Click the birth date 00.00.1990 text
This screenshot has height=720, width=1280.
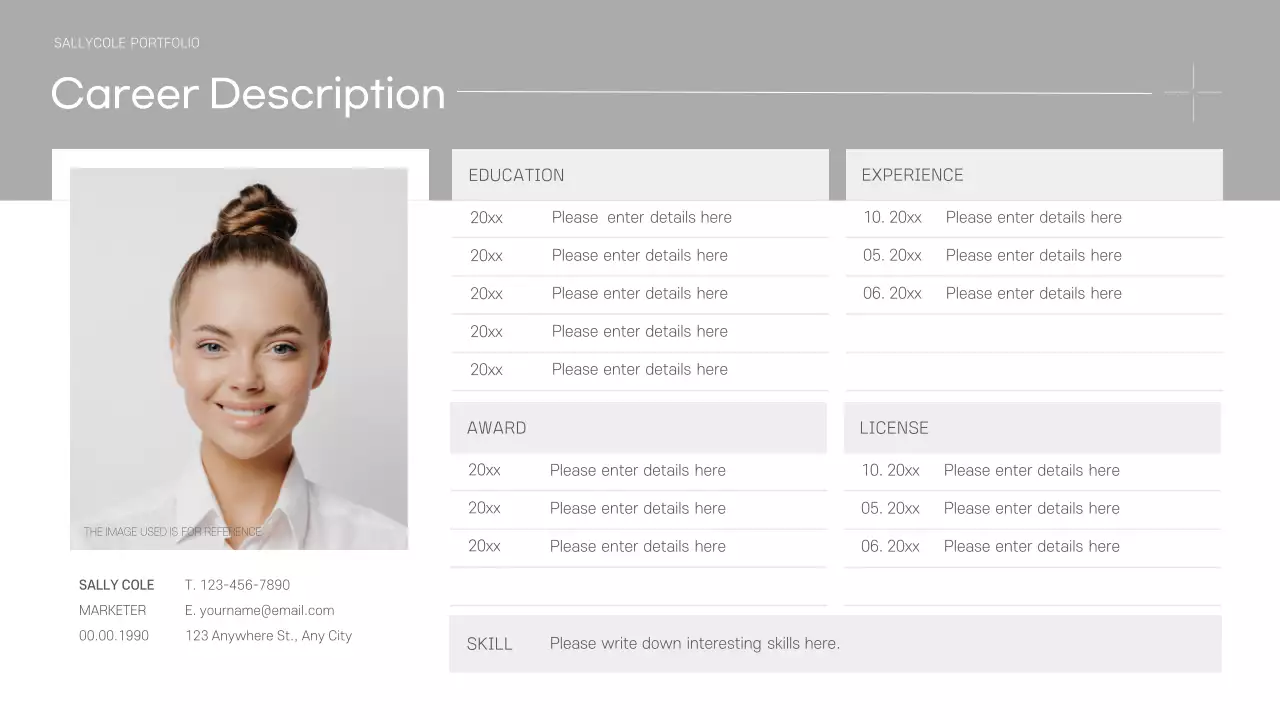pyautogui.click(x=114, y=635)
